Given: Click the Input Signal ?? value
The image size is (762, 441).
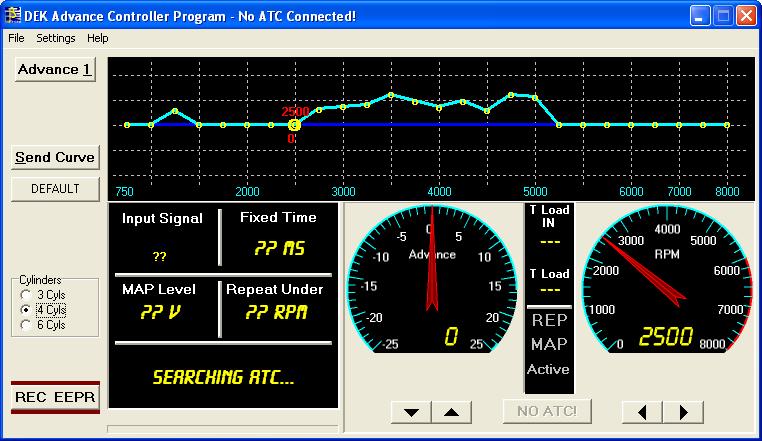Looking at the screenshot, I should (159, 256).
